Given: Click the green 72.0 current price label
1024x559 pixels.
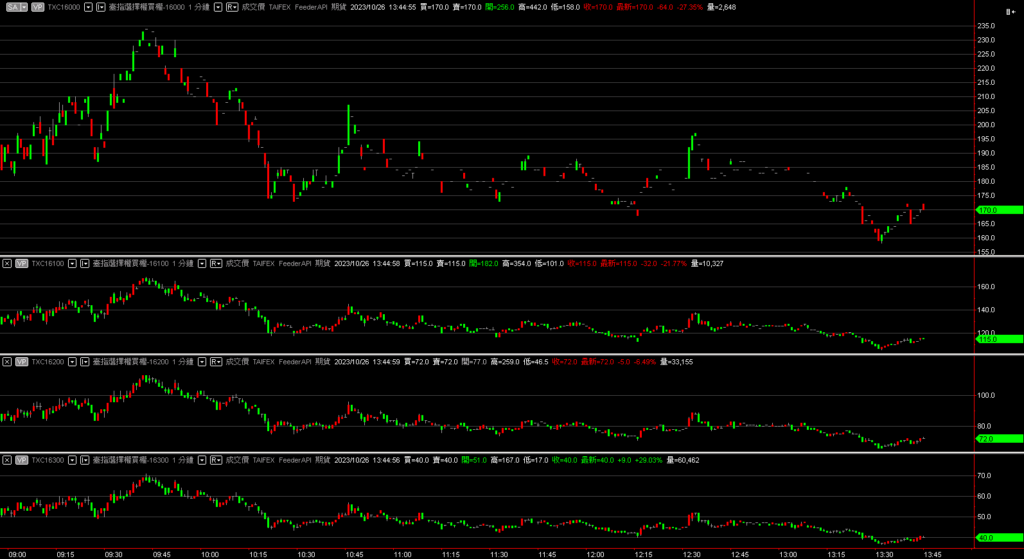Looking at the screenshot, I should (x=999, y=439).
